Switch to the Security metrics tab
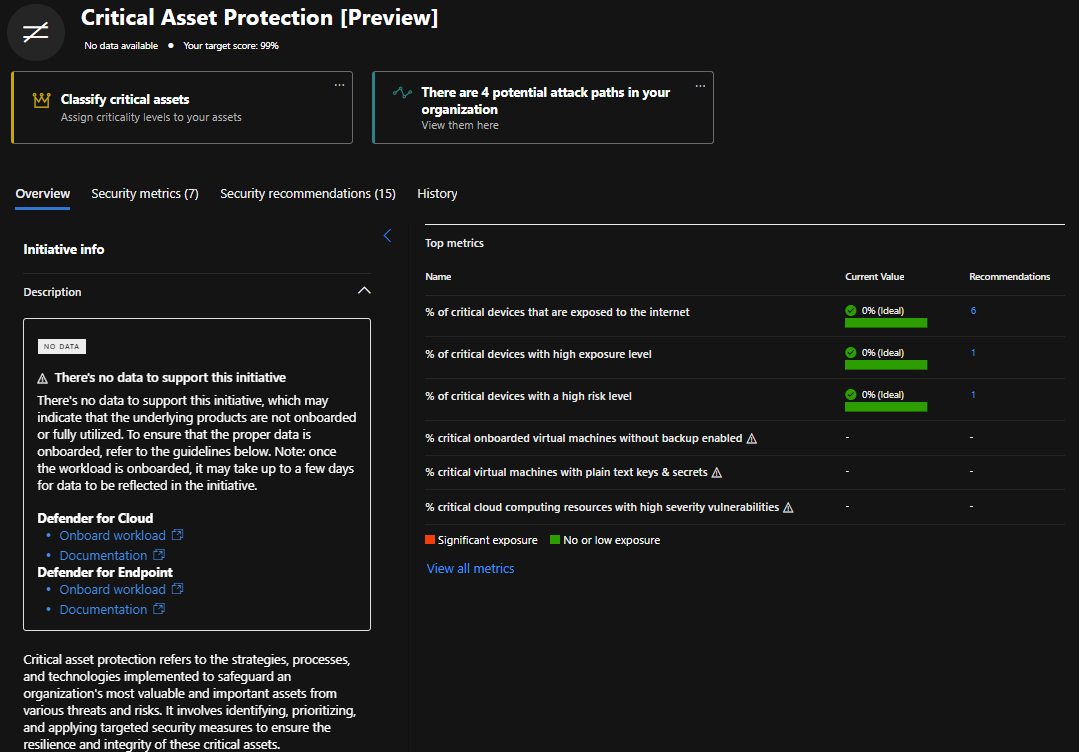Viewport: 1079px width, 752px height. [144, 193]
